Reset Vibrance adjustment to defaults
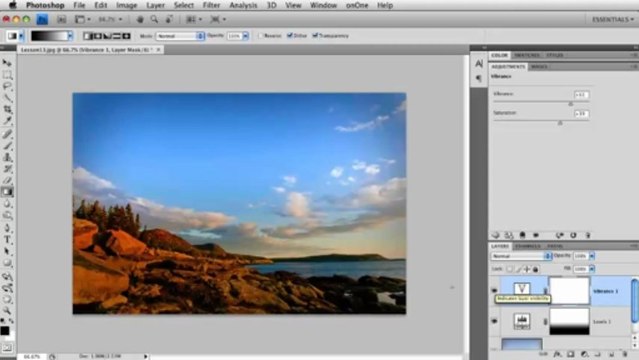The width and height of the screenshot is (639, 360). point(573,235)
